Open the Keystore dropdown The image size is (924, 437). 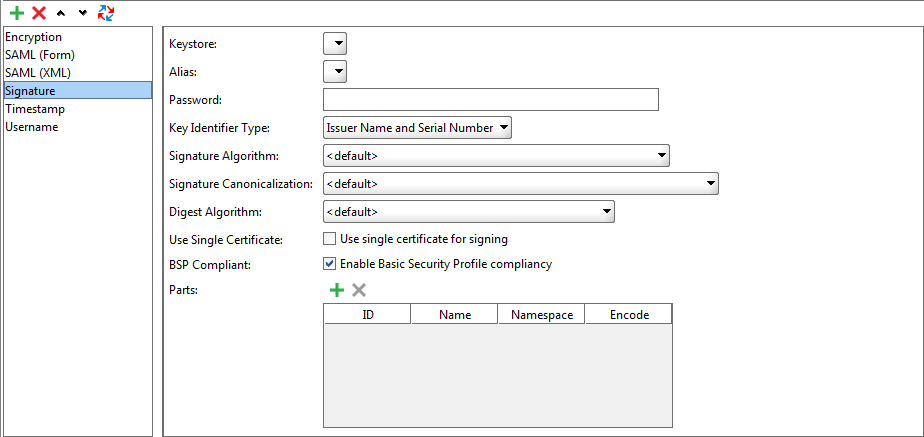click(335, 43)
